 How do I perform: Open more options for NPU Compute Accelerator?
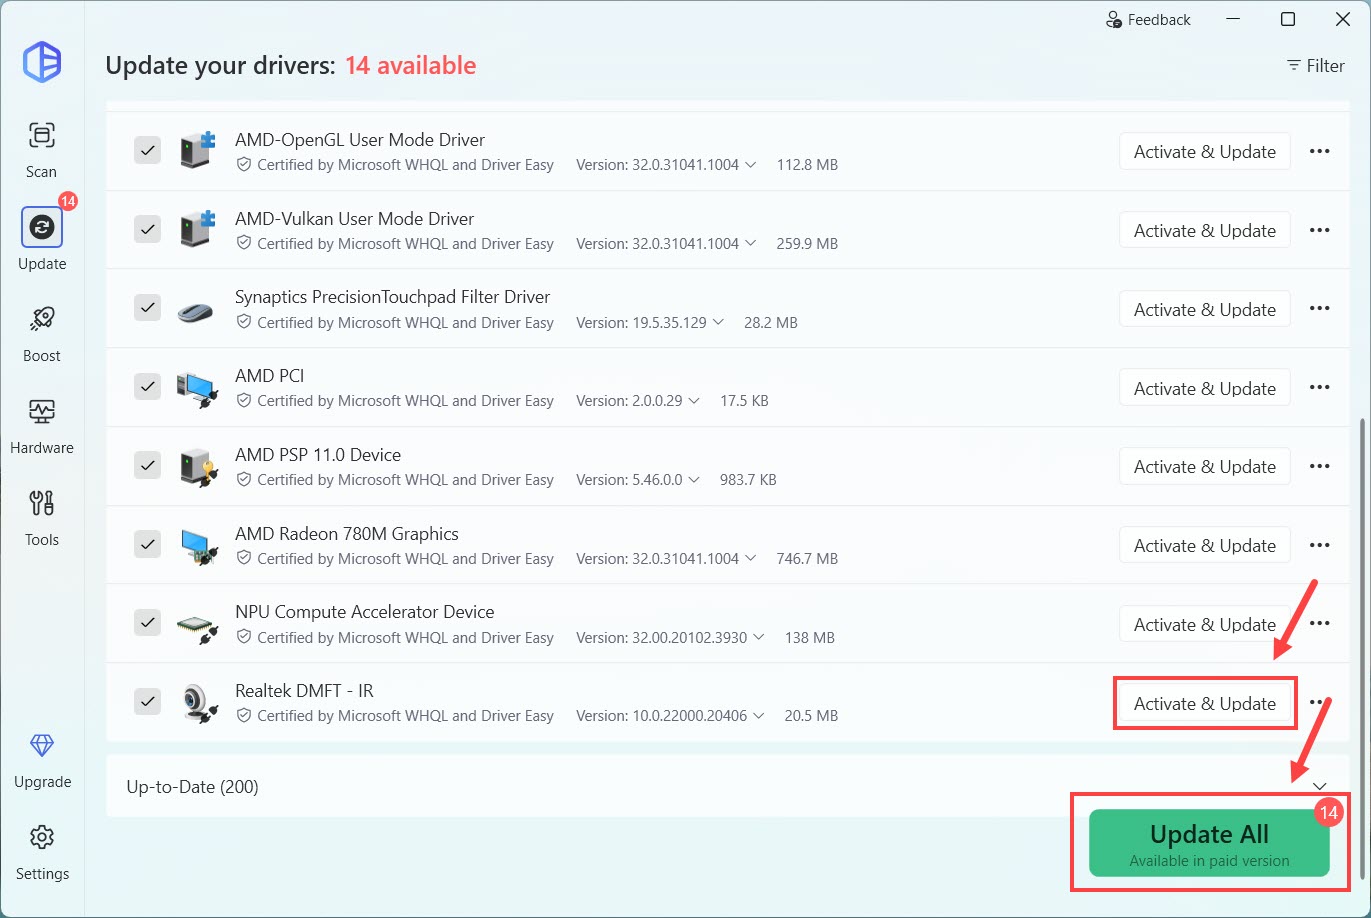click(x=1320, y=624)
